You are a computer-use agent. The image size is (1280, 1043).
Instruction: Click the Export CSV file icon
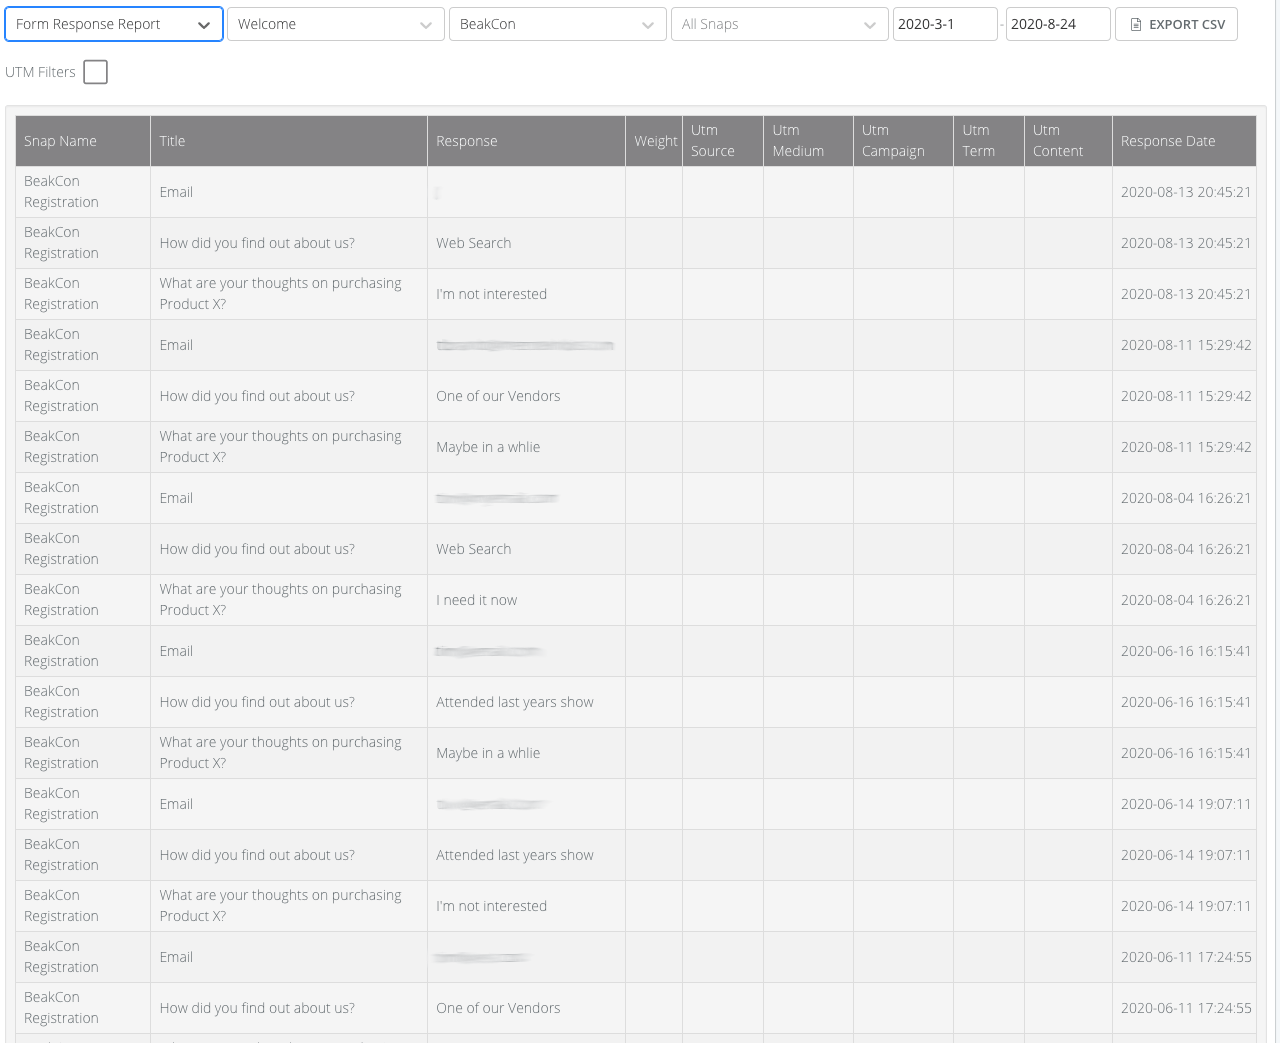1136,24
